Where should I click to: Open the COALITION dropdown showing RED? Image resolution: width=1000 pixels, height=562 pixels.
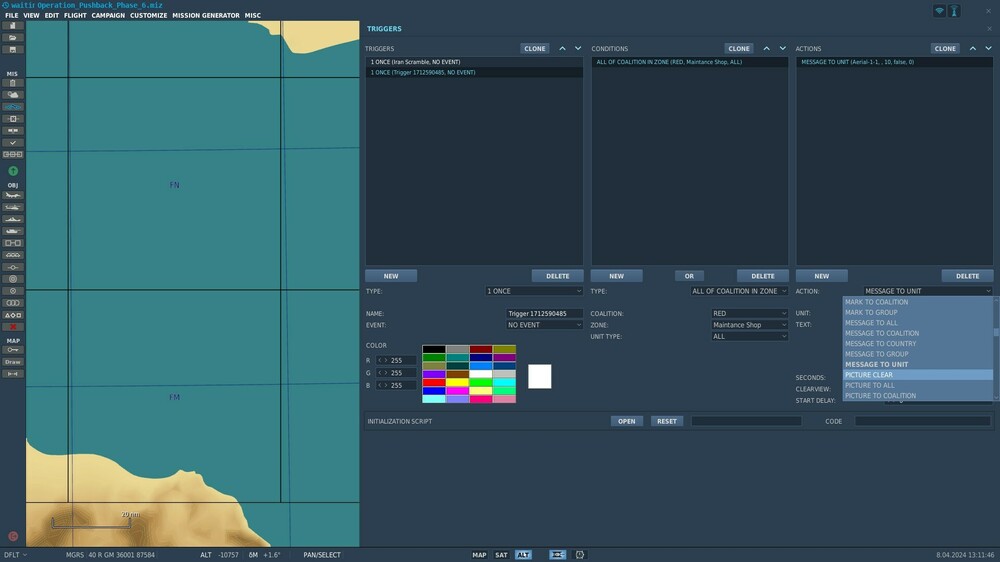(x=749, y=313)
